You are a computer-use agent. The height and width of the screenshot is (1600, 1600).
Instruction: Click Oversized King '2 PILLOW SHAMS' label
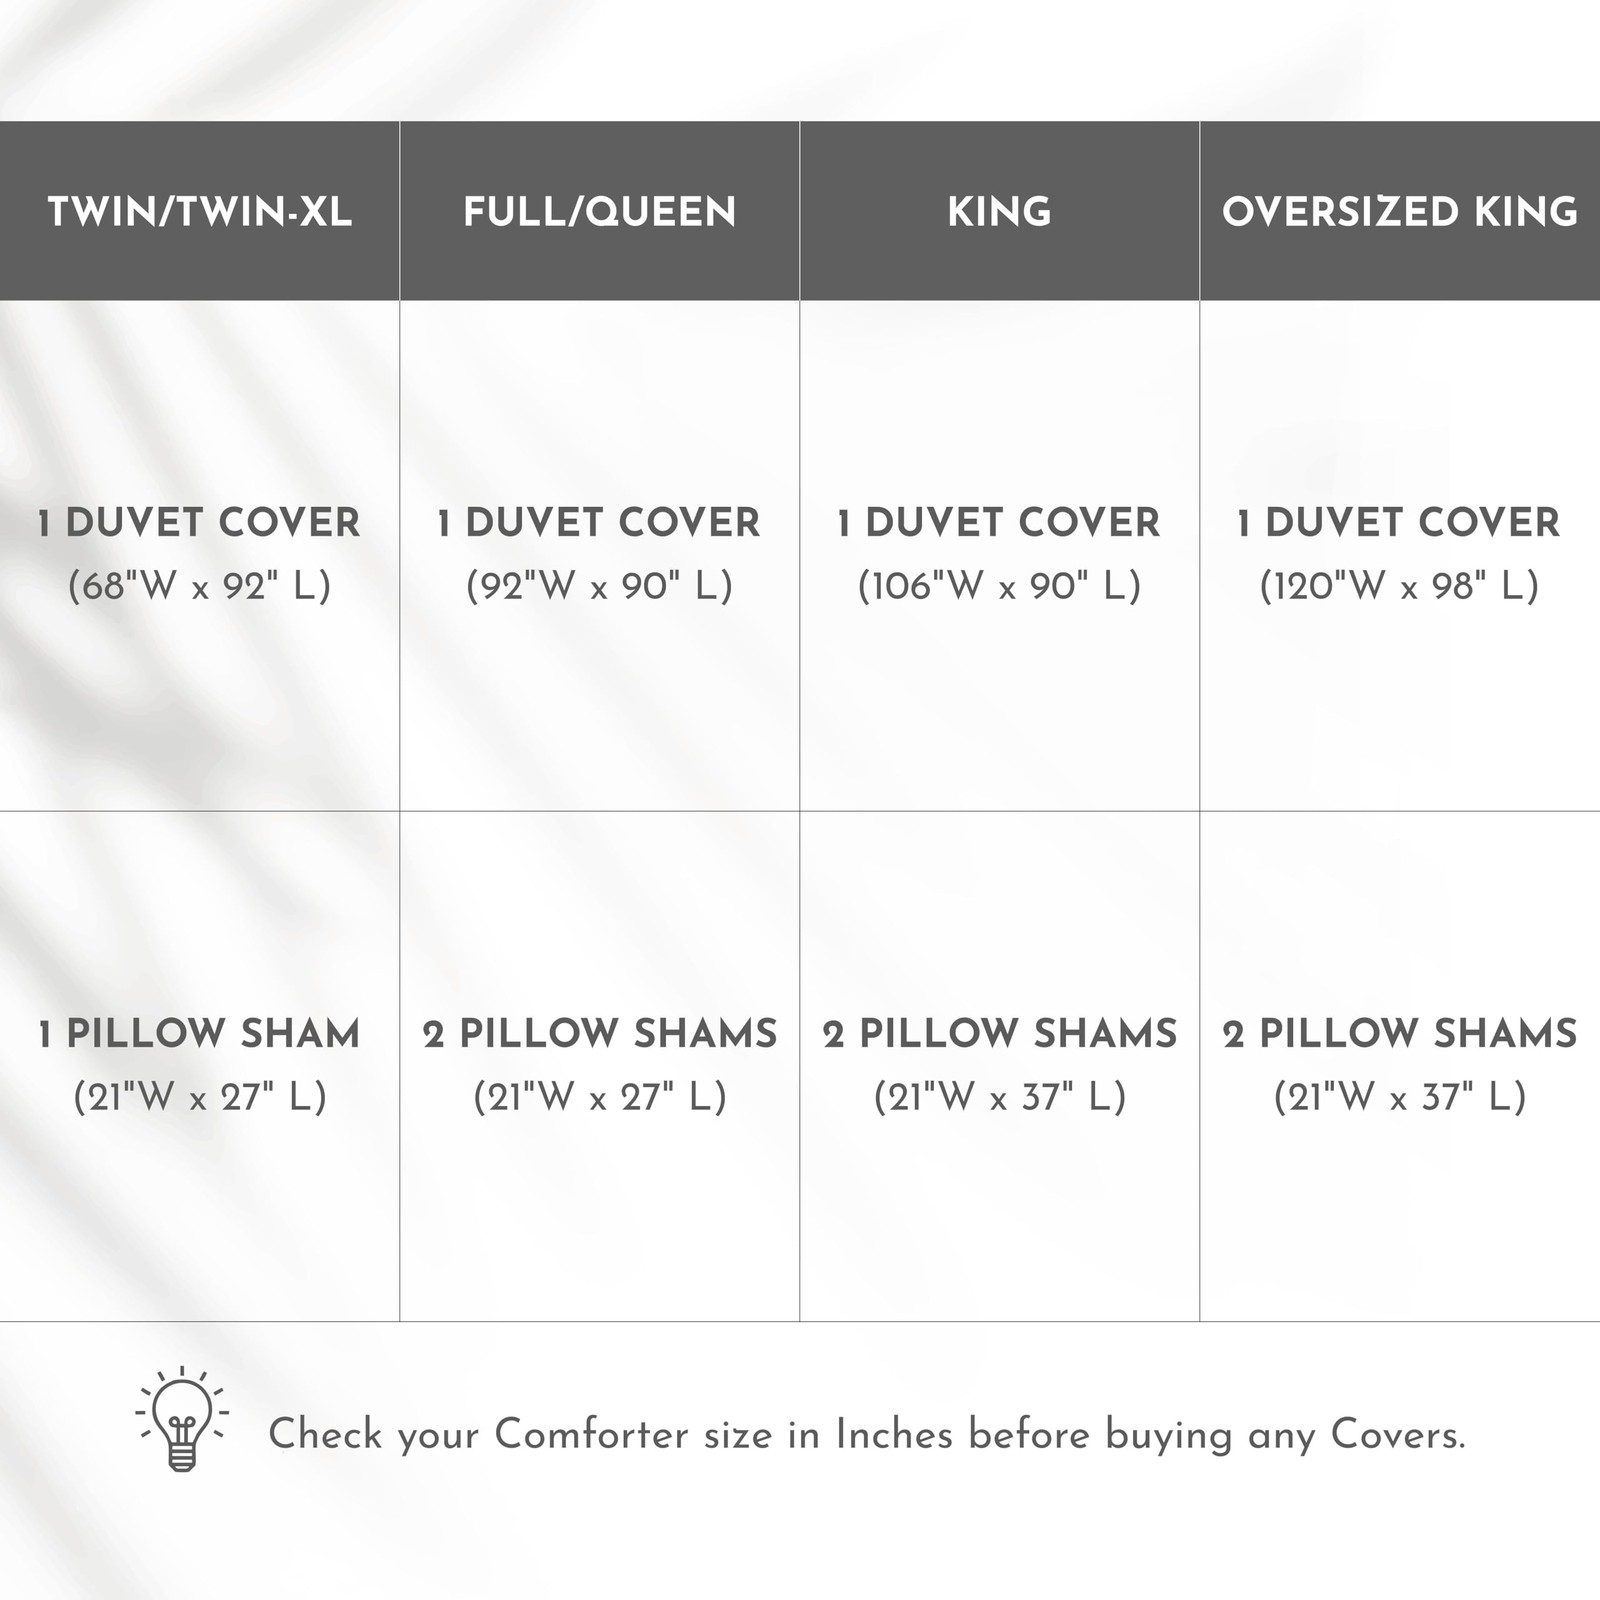(1400, 1034)
